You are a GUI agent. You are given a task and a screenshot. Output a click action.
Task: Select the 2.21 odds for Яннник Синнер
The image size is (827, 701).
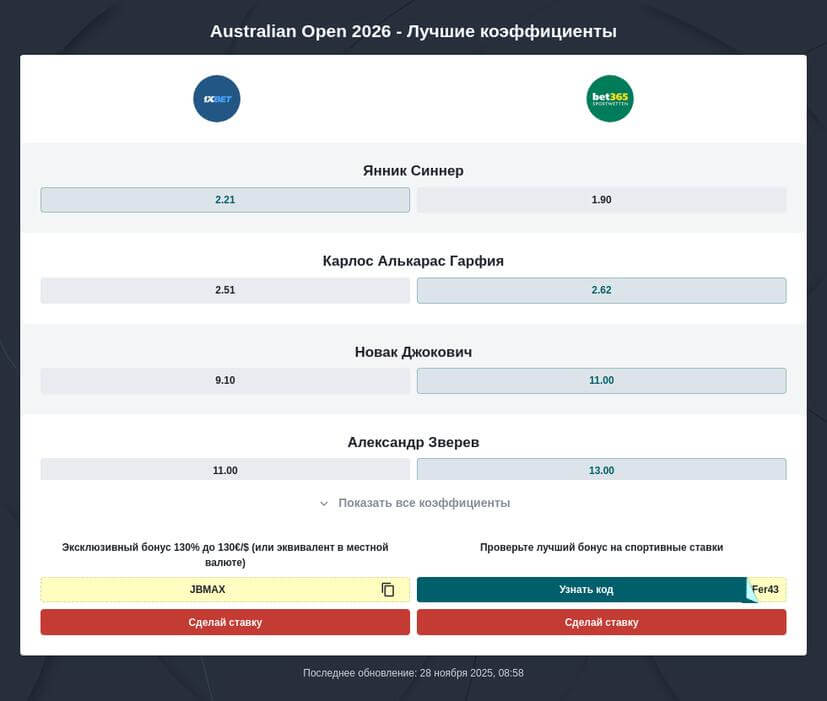224,199
